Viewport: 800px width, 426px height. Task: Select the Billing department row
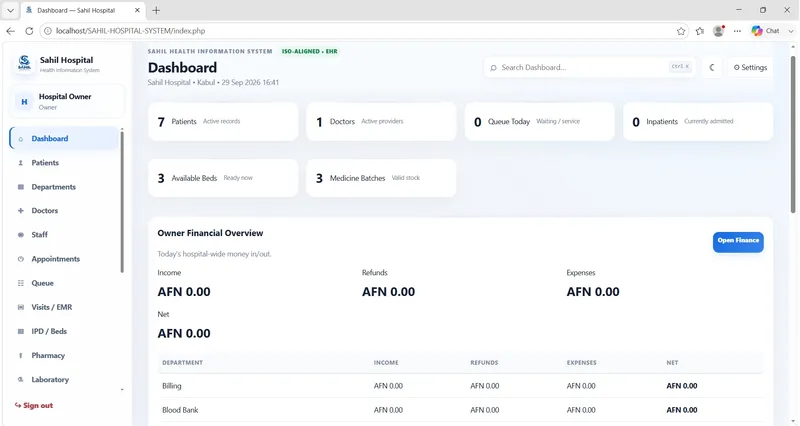click(461, 386)
